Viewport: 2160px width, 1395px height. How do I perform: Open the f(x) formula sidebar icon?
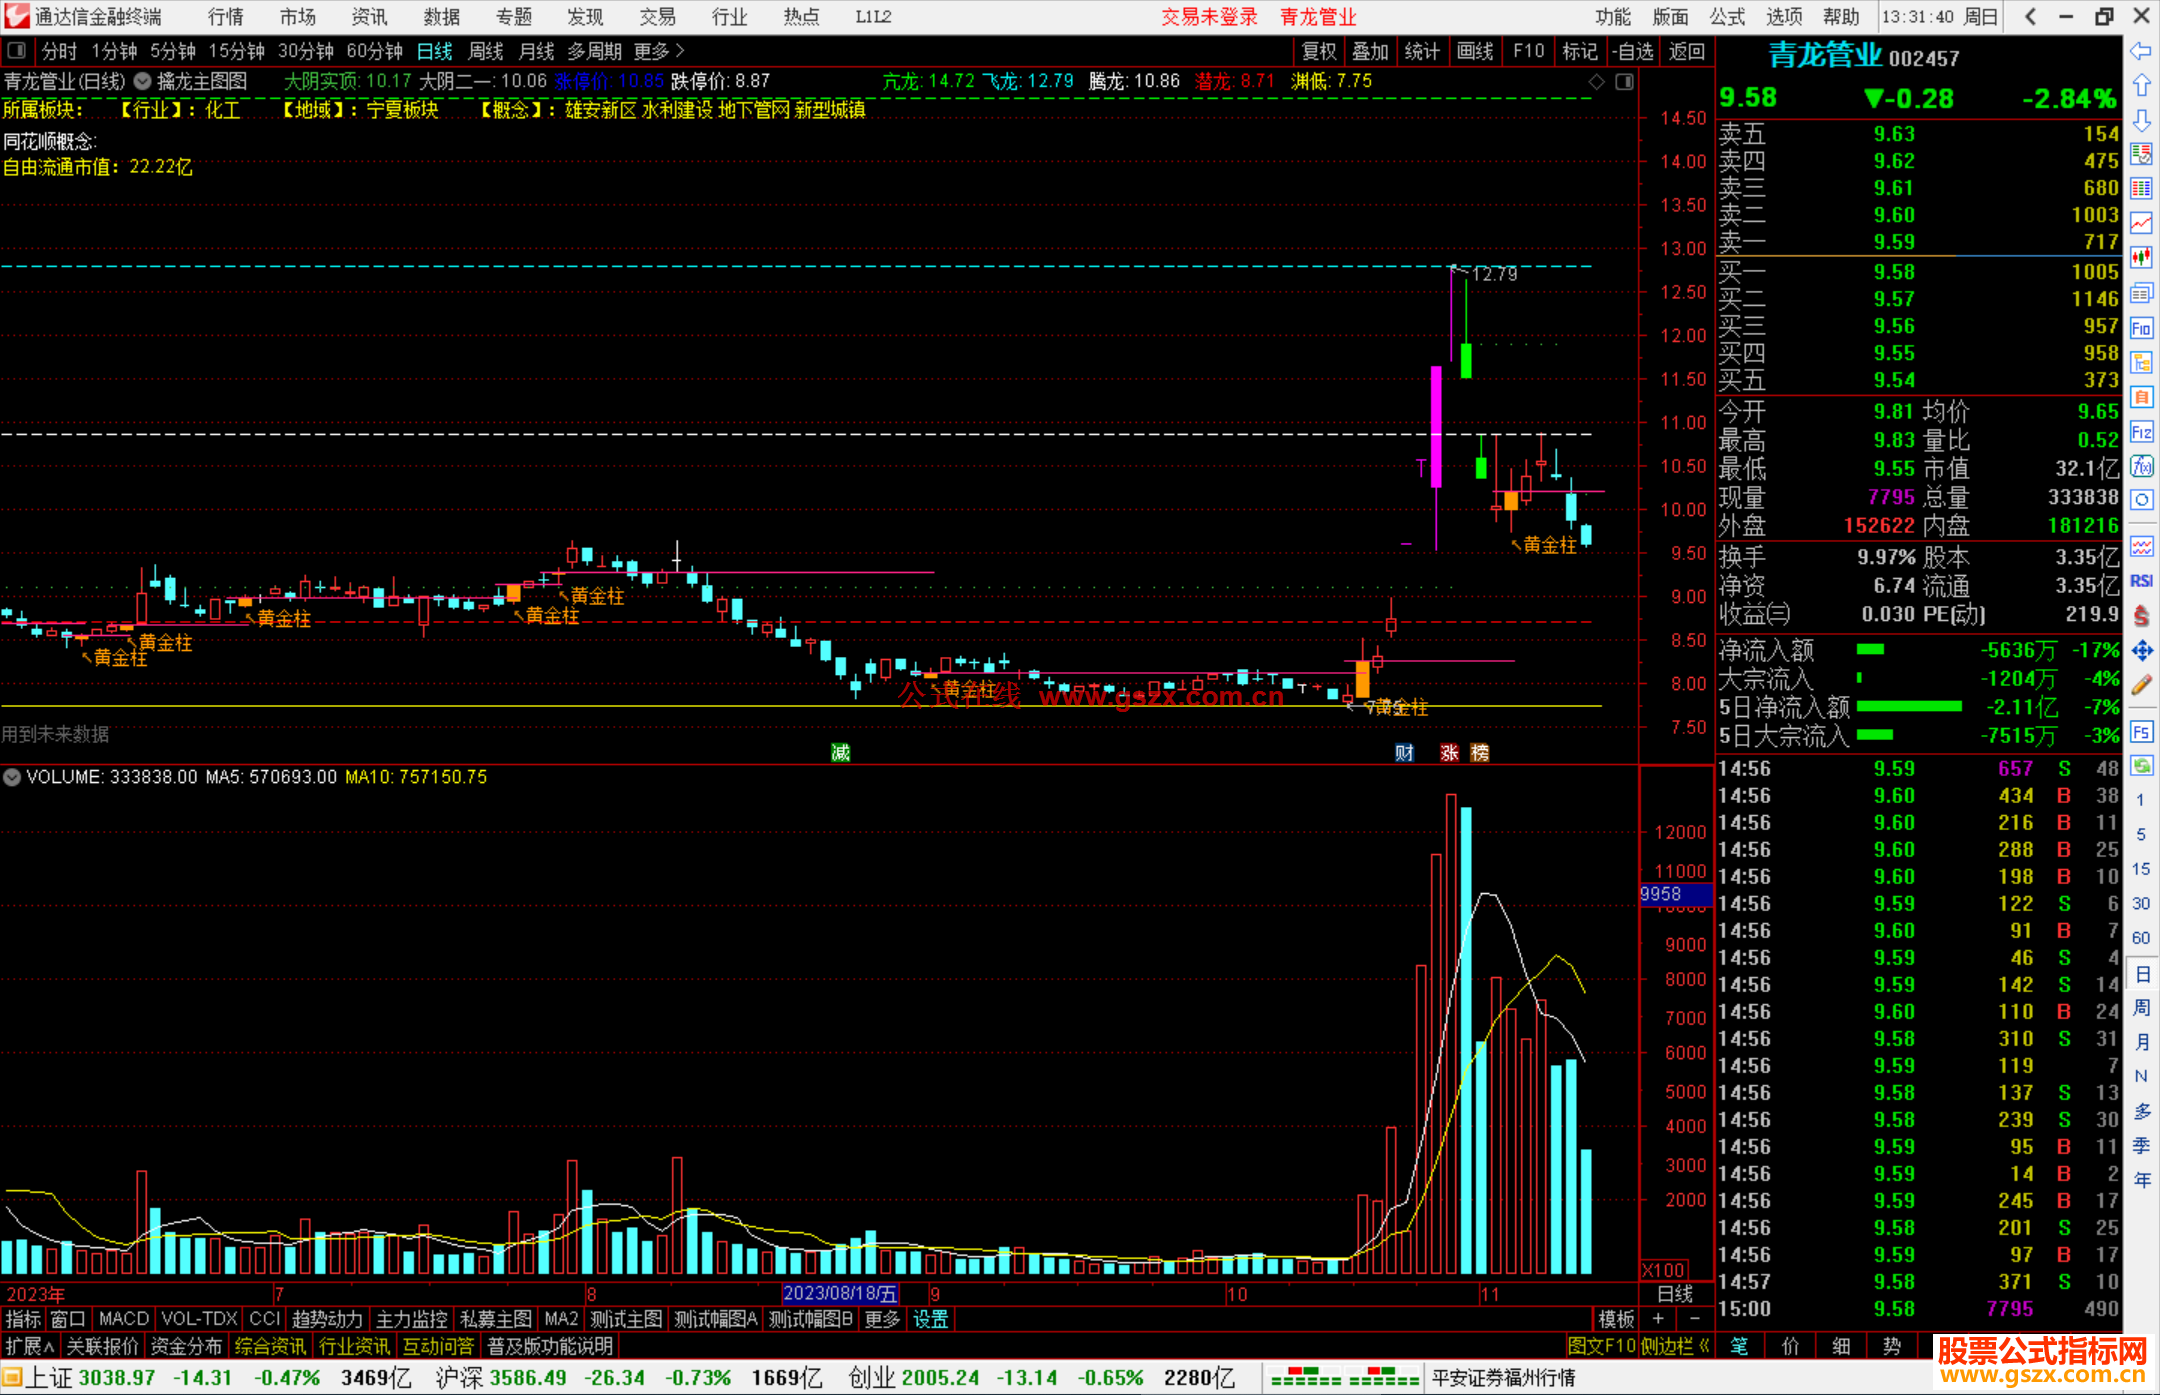pos(2141,467)
